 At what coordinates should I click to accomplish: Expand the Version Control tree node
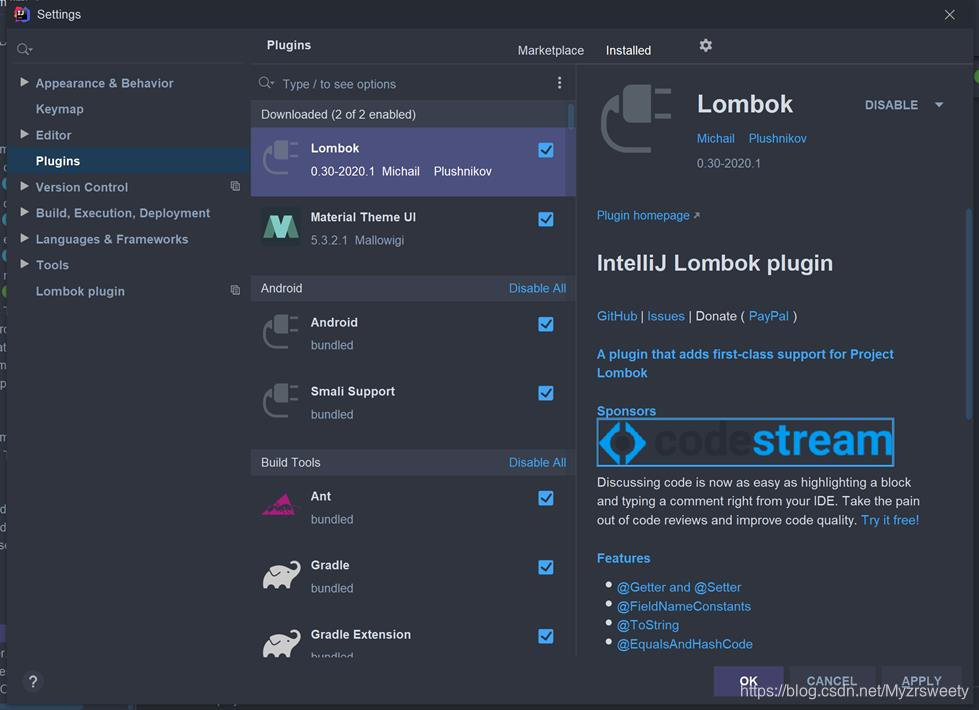point(24,185)
